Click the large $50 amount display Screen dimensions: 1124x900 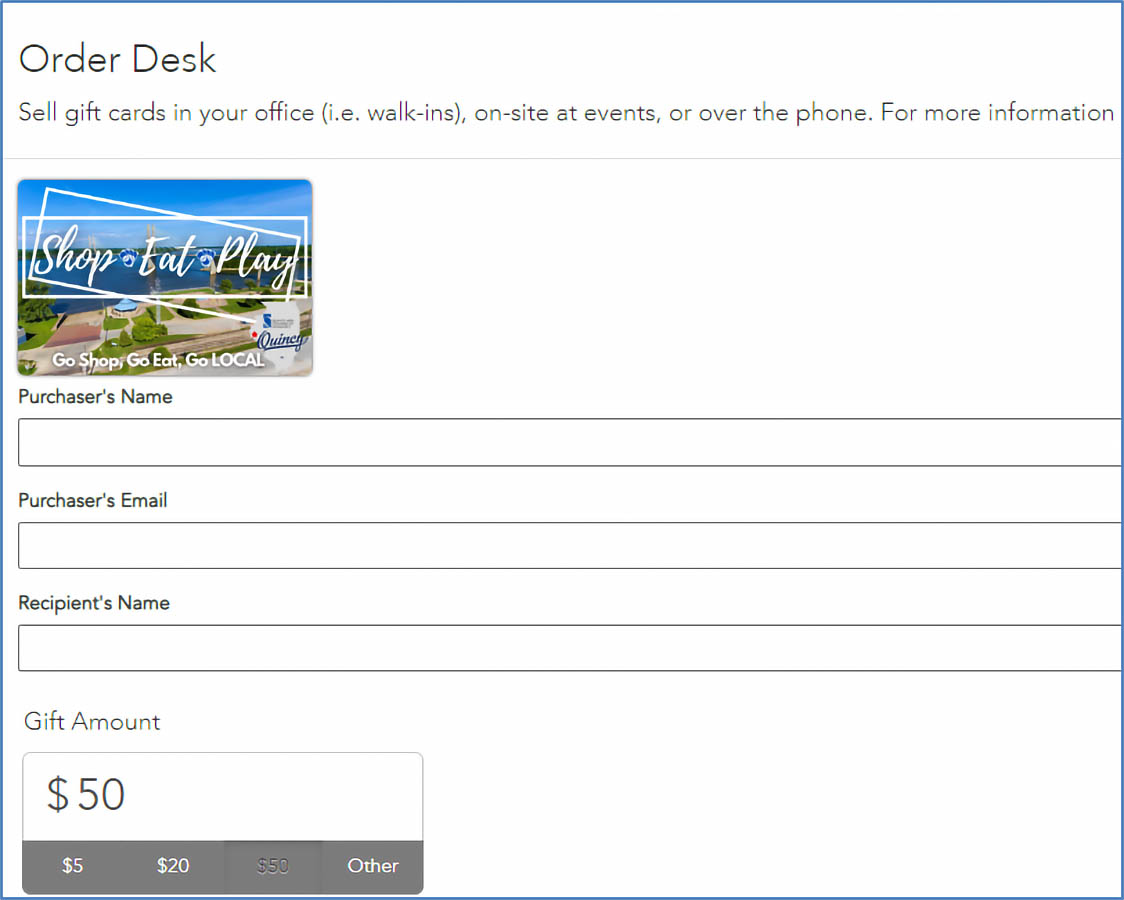101,795
